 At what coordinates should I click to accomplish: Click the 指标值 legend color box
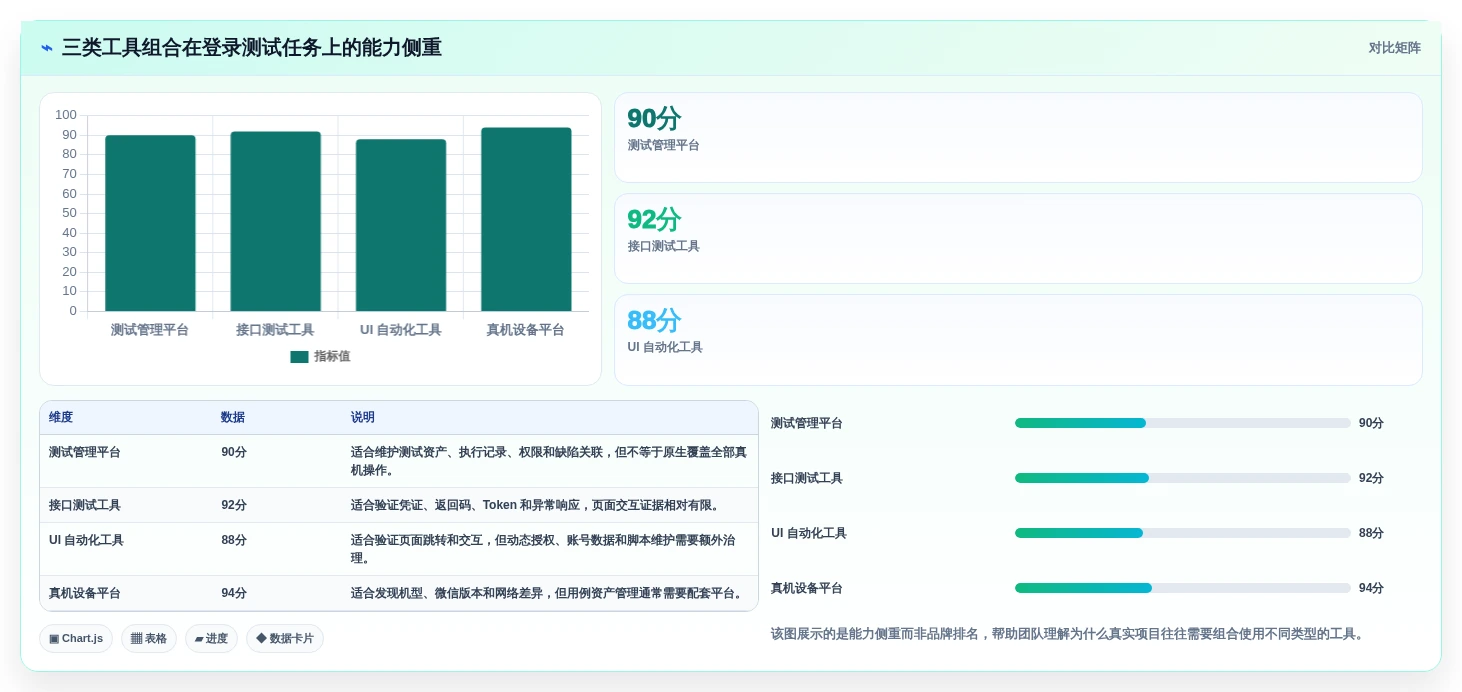pyautogui.click(x=299, y=356)
